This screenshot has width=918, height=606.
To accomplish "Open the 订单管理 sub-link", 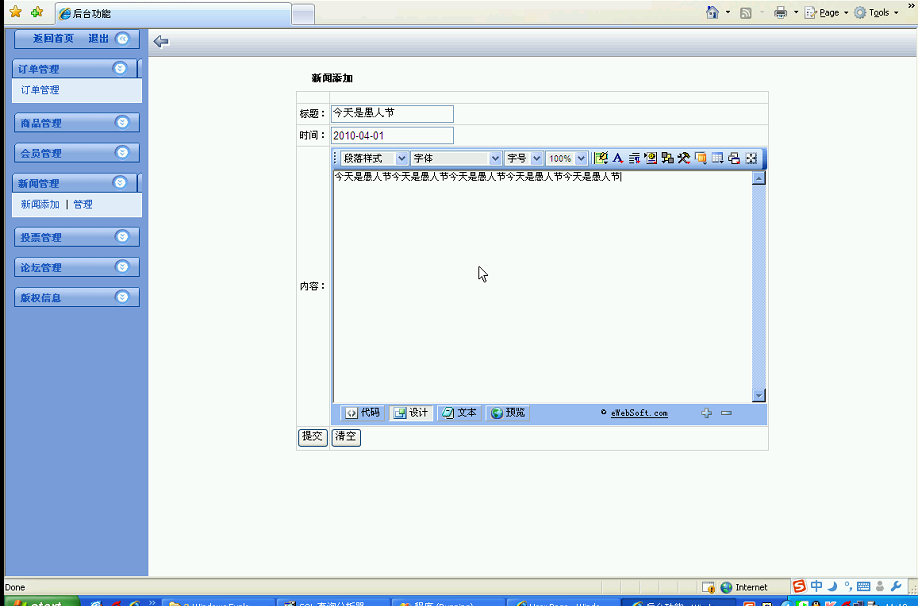I will [x=40, y=90].
